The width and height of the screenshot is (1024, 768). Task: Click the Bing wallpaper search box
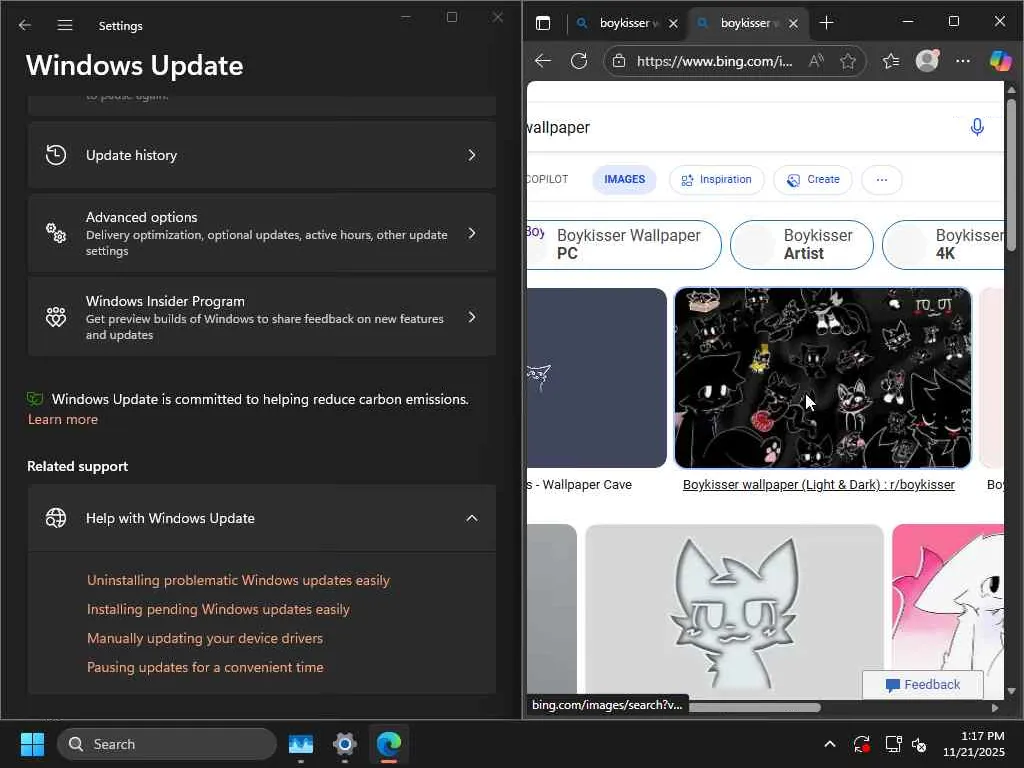(x=738, y=127)
